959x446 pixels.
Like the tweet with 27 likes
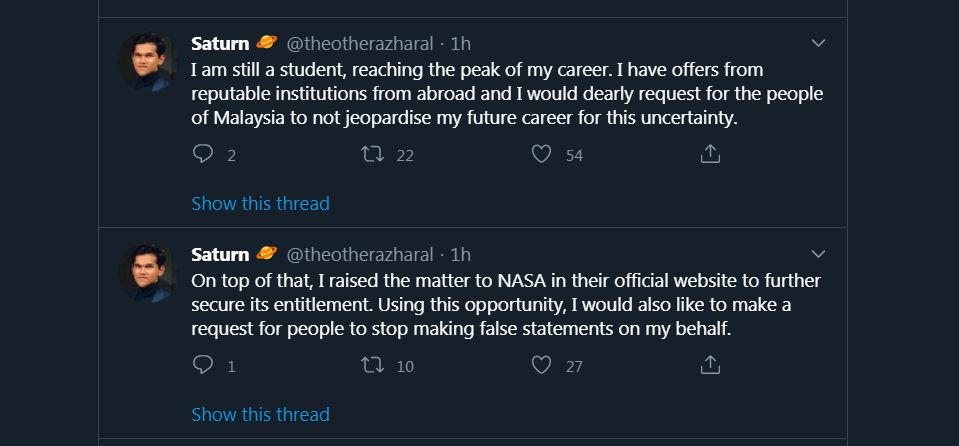[542, 365]
